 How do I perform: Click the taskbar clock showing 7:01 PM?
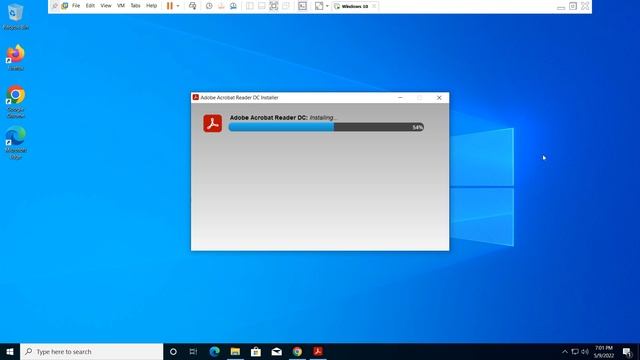pyautogui.click(x=604, y=351)
